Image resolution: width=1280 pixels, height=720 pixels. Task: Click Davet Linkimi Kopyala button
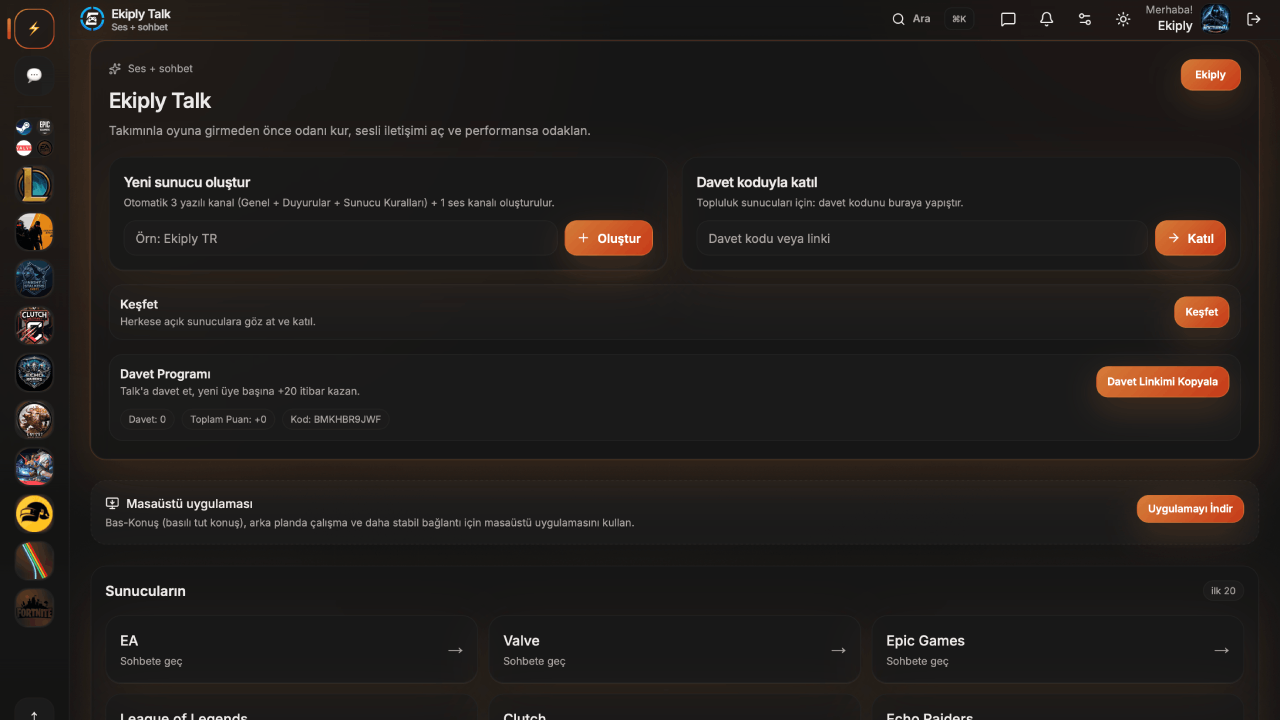[x=1162, y=381]
